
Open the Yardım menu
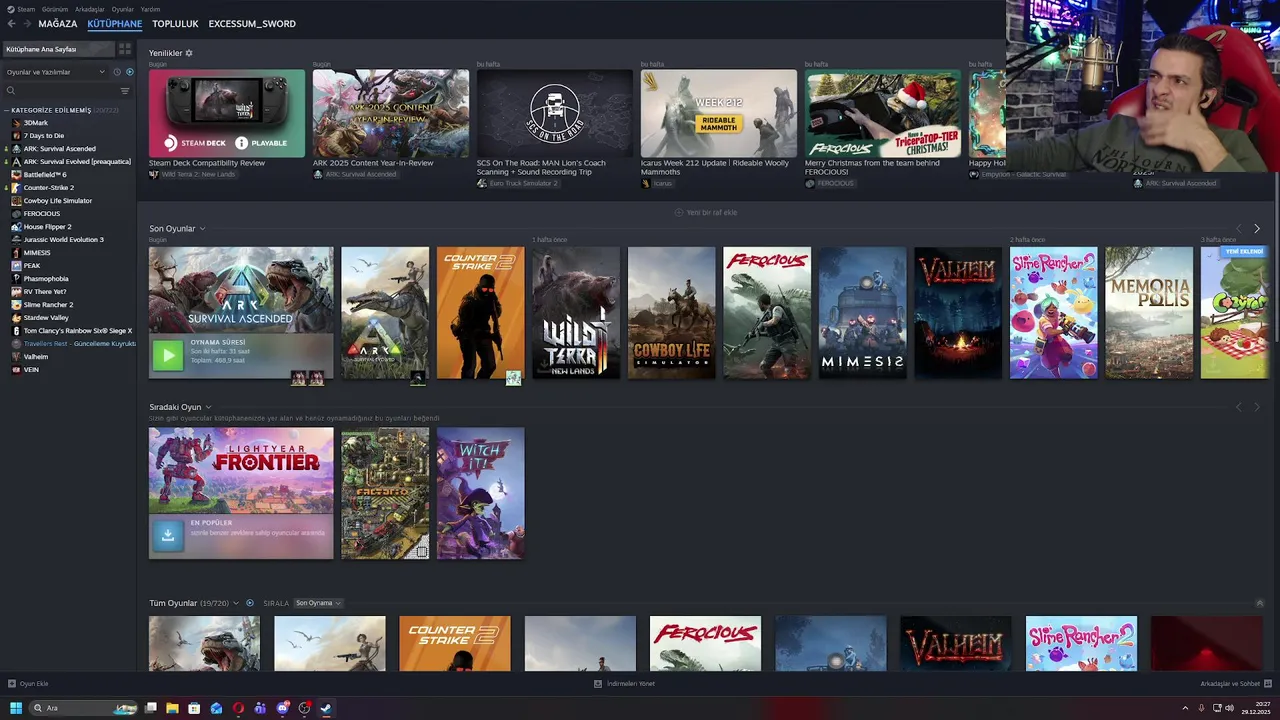(150, 9)
